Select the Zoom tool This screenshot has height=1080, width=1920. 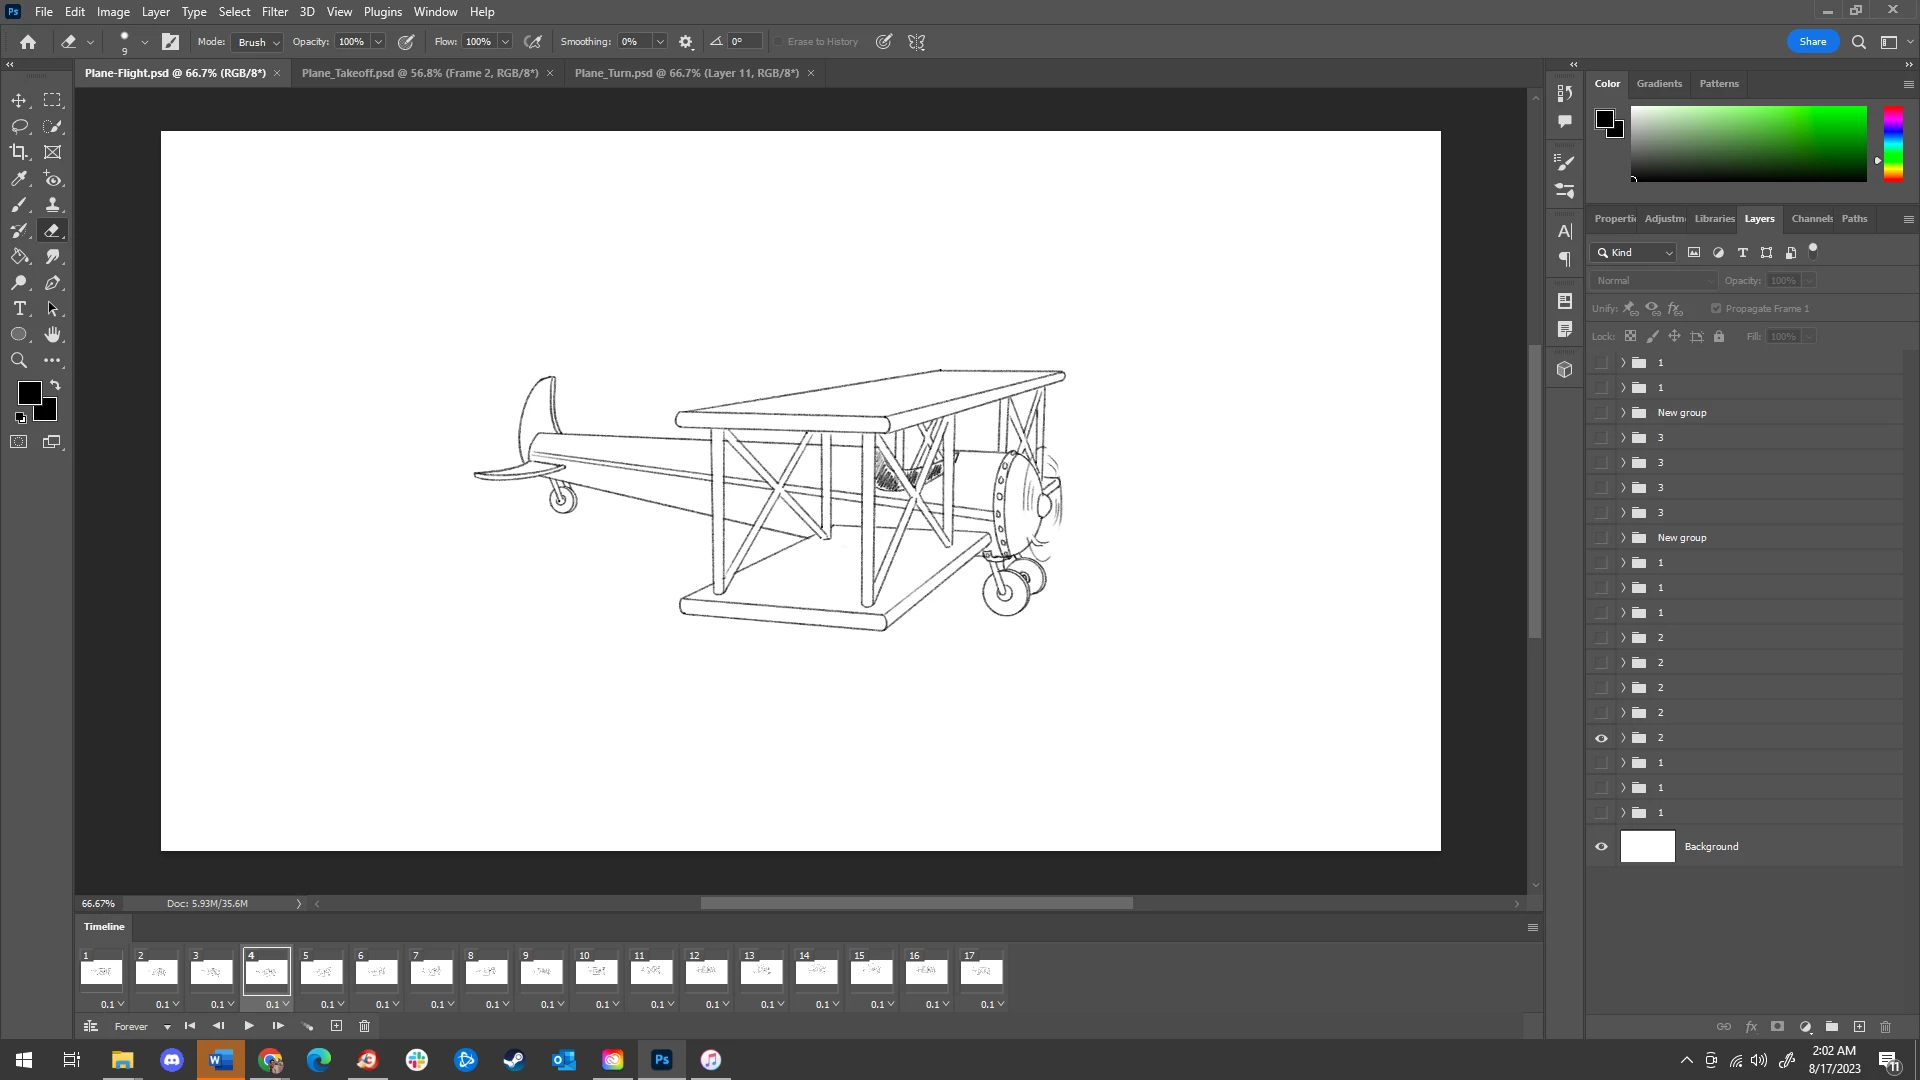point(19,360)
